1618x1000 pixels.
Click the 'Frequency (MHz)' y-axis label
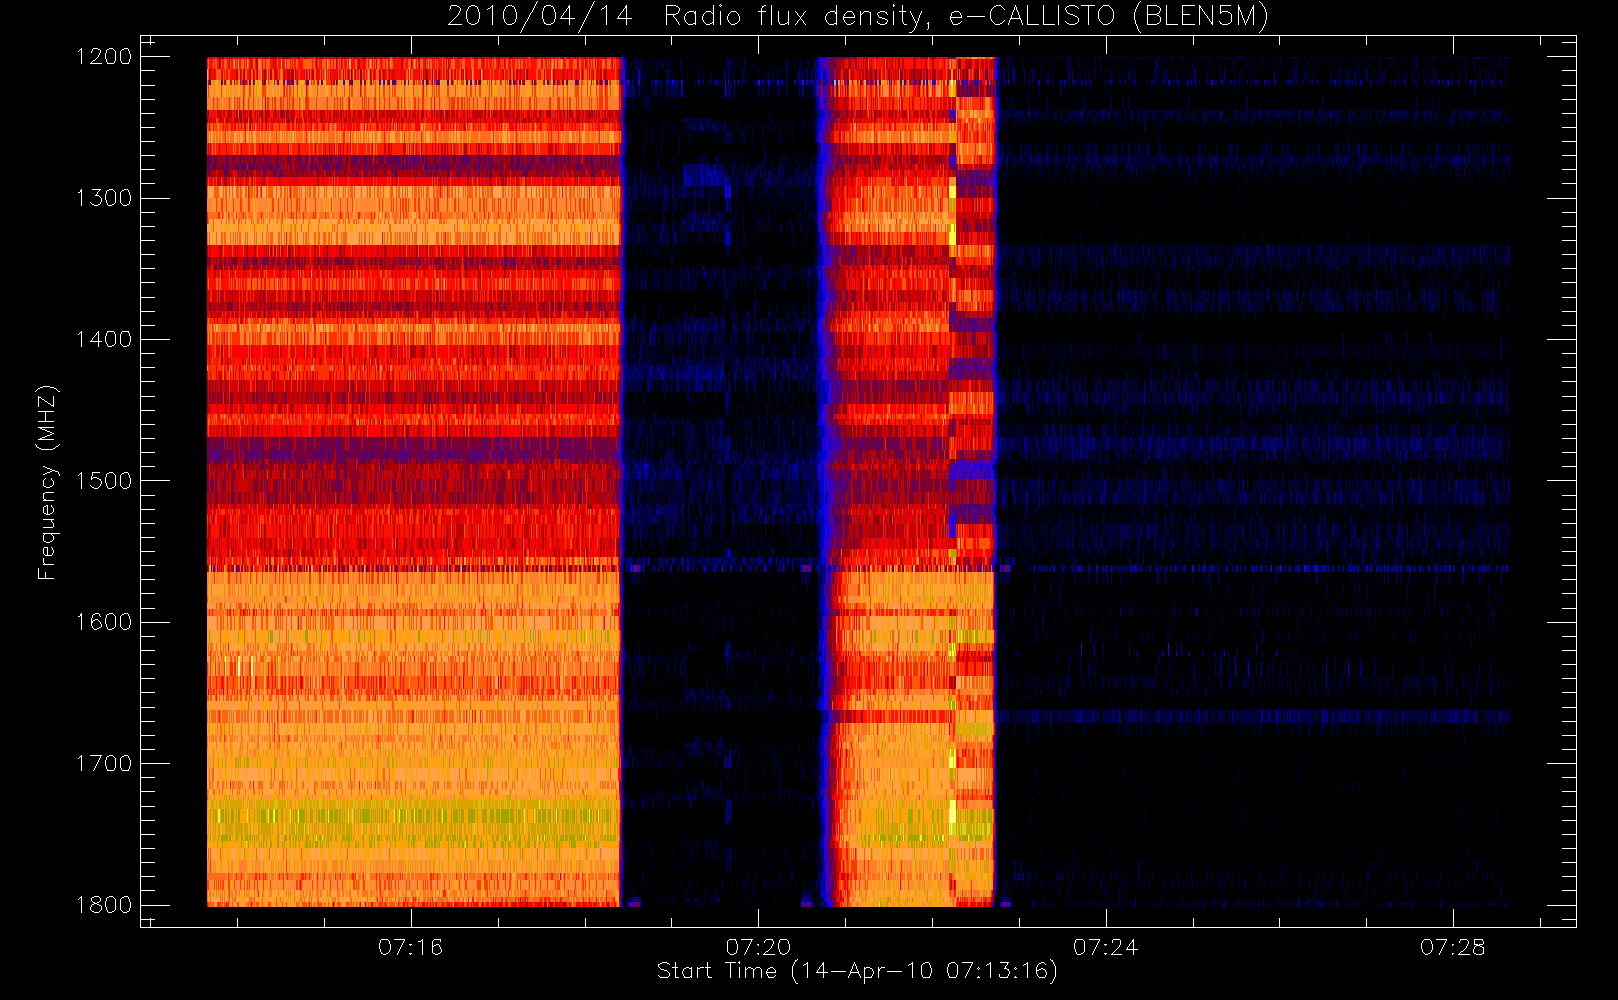47,482
